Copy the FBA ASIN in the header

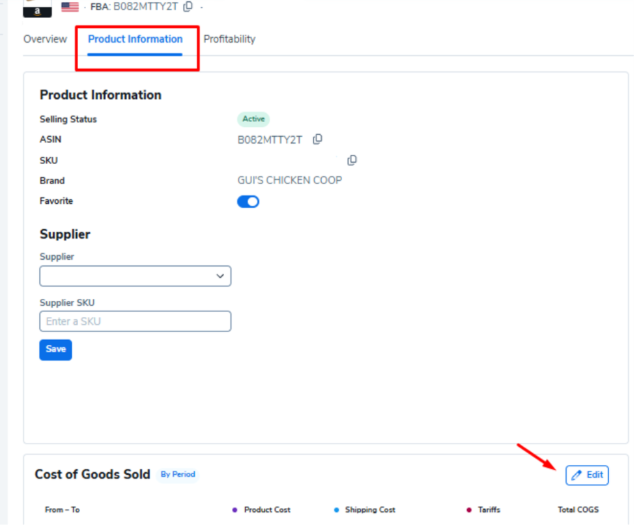(x=188, y=6)
